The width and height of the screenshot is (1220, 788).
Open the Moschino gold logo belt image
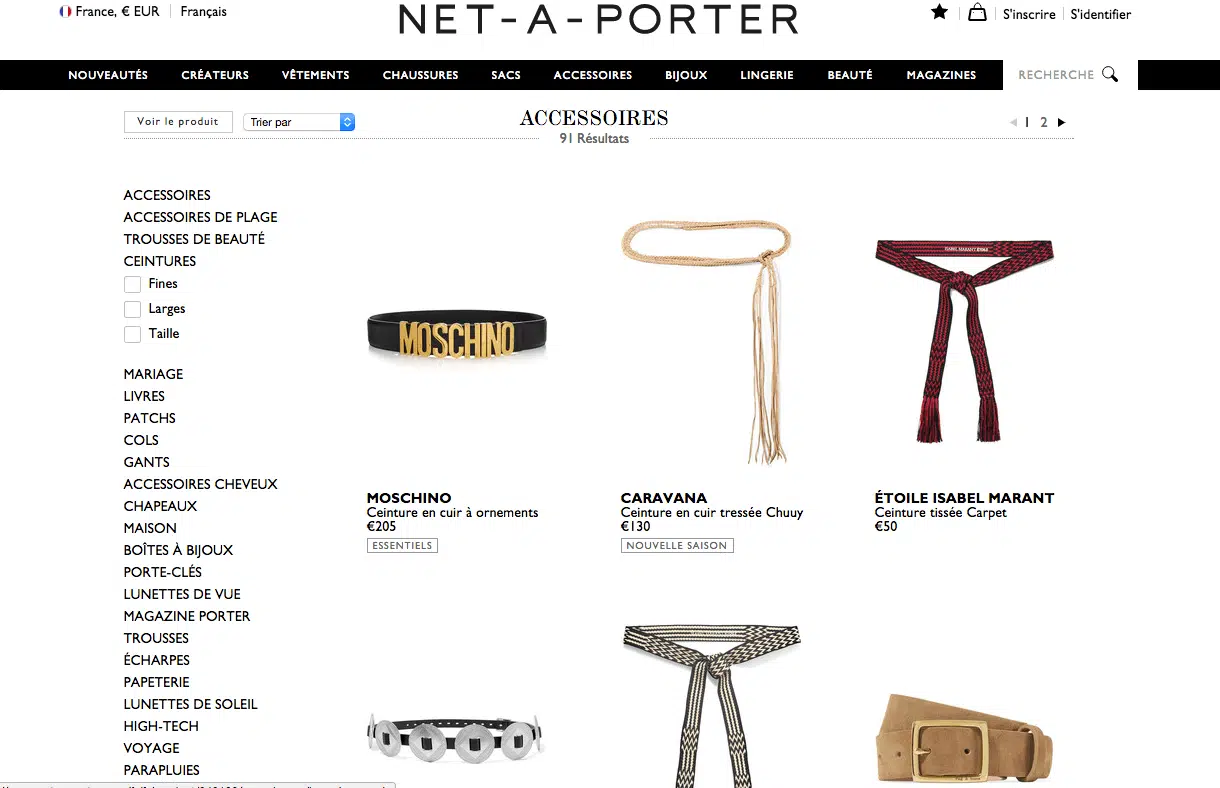pyautogui.click(x=457, y=340)
